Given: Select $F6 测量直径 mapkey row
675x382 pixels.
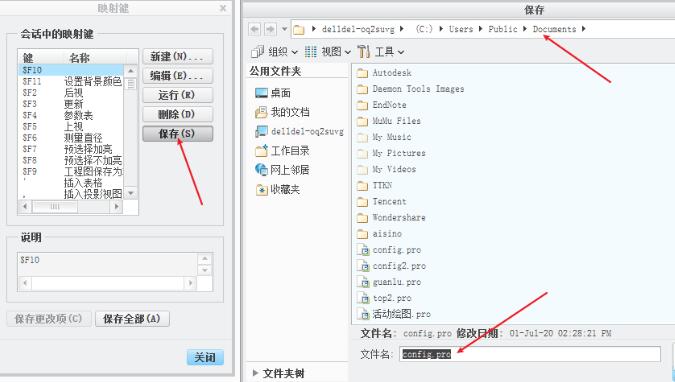Looking at the screenshot, I should coord(71,138).
